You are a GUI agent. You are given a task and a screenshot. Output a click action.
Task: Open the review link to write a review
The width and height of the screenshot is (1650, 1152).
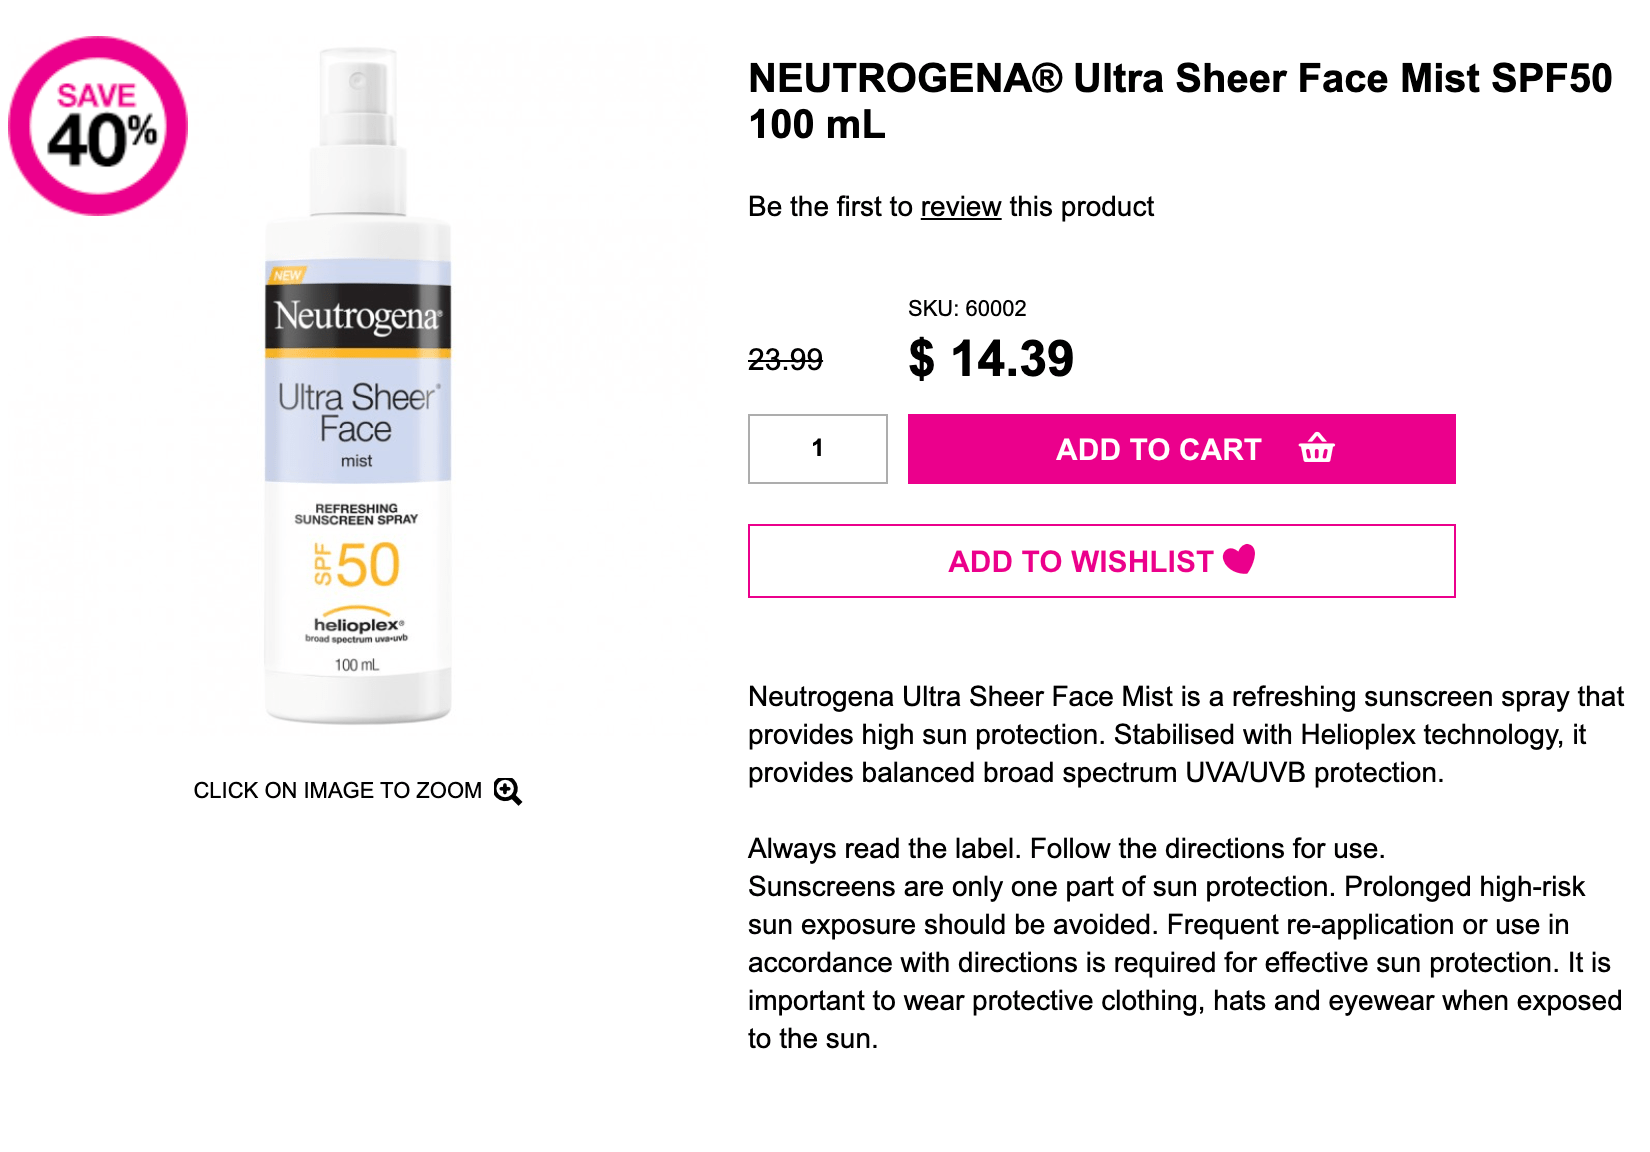coord(961,207)
